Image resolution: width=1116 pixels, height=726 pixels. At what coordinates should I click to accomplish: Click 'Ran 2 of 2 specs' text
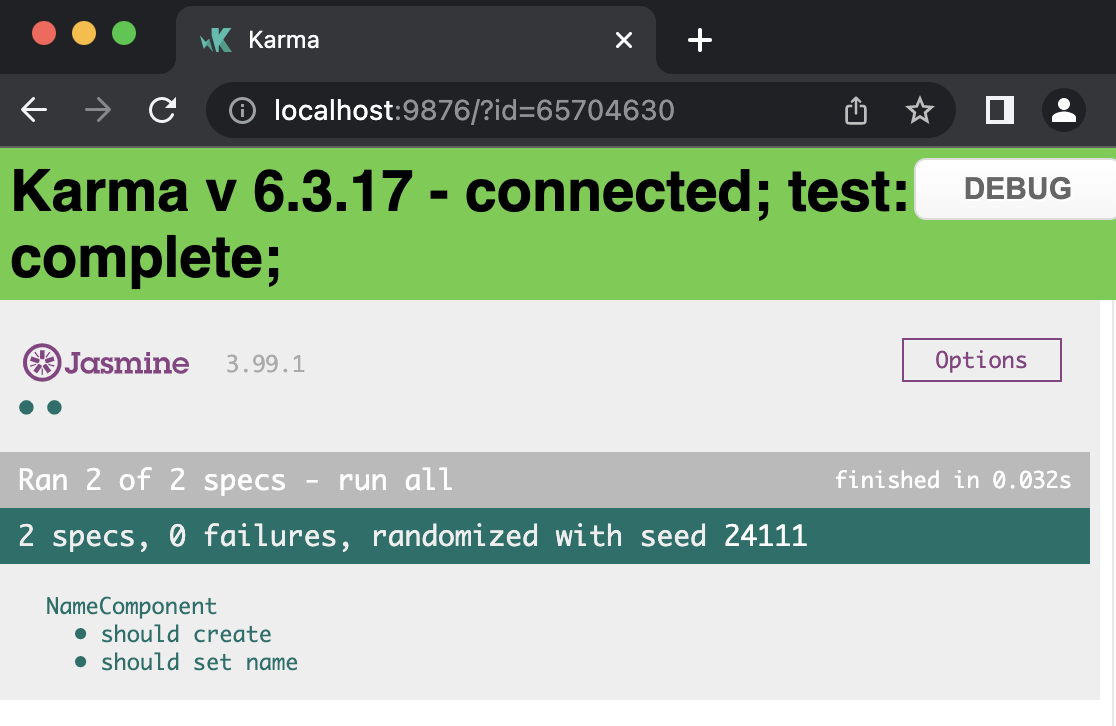coord(152,480)
